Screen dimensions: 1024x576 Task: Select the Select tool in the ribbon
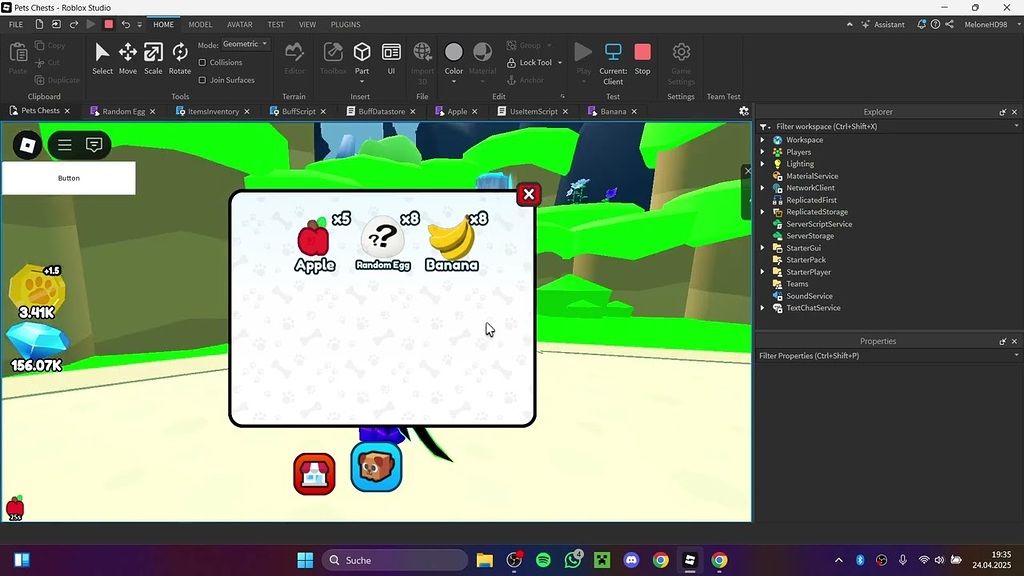[x=102, y=59]
